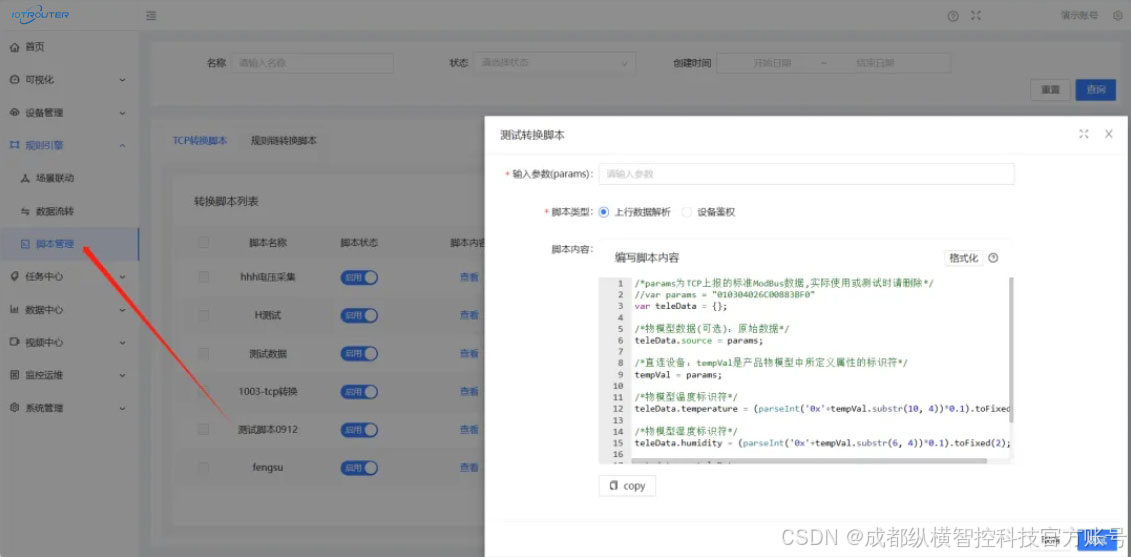Click code line 15 teleData.humidity
Screen dimensions: 1131x557
pyautogui.click(x=822, y=443)
